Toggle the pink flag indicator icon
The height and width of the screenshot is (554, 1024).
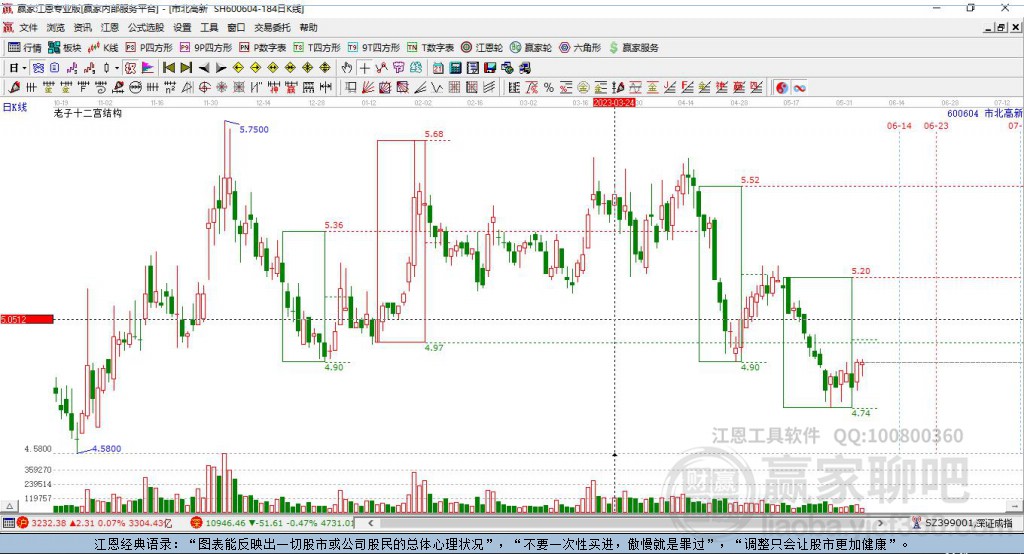148,68
